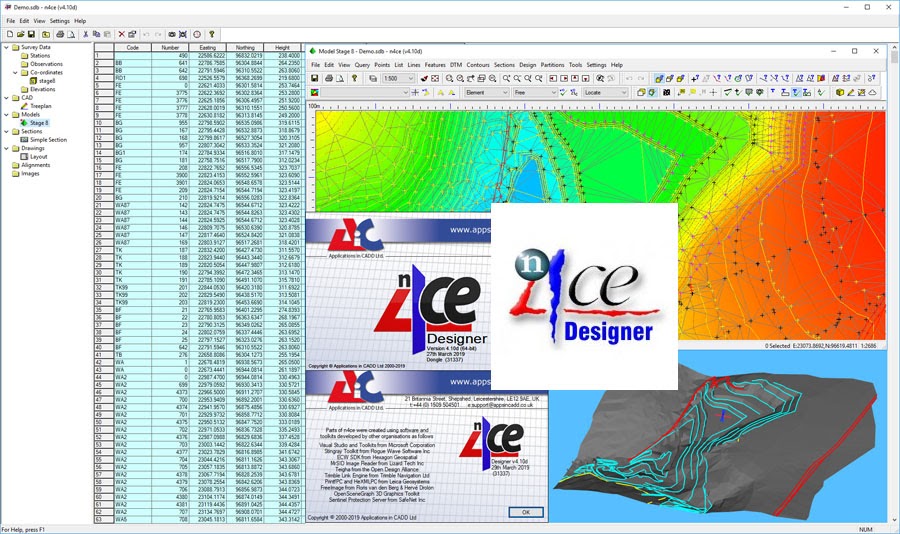The image size is (900, 534).
Task: Select the Treeplan item under CAD
Action: [41, 106]
